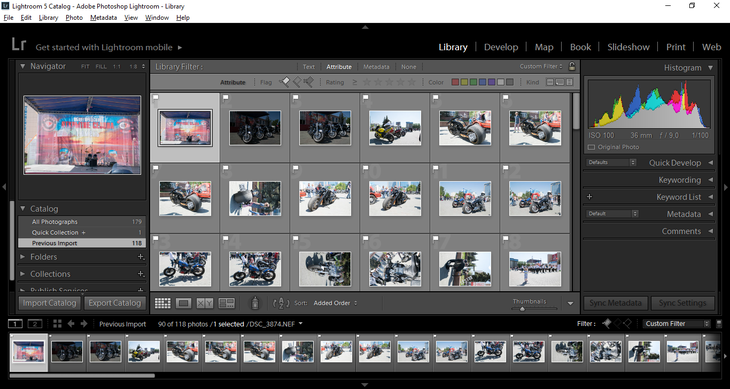The image size is (730, 389).
Task: Open the Sort Added Order dropdown
Action: point(335,303)
